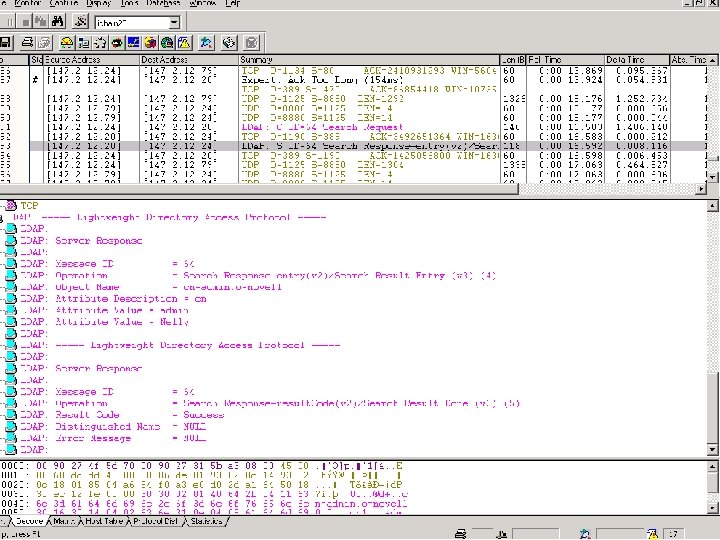Open the adapter selection dropdown
Image resolution: width=720 pixels, height=540 pixels.
tap(174, 22)
